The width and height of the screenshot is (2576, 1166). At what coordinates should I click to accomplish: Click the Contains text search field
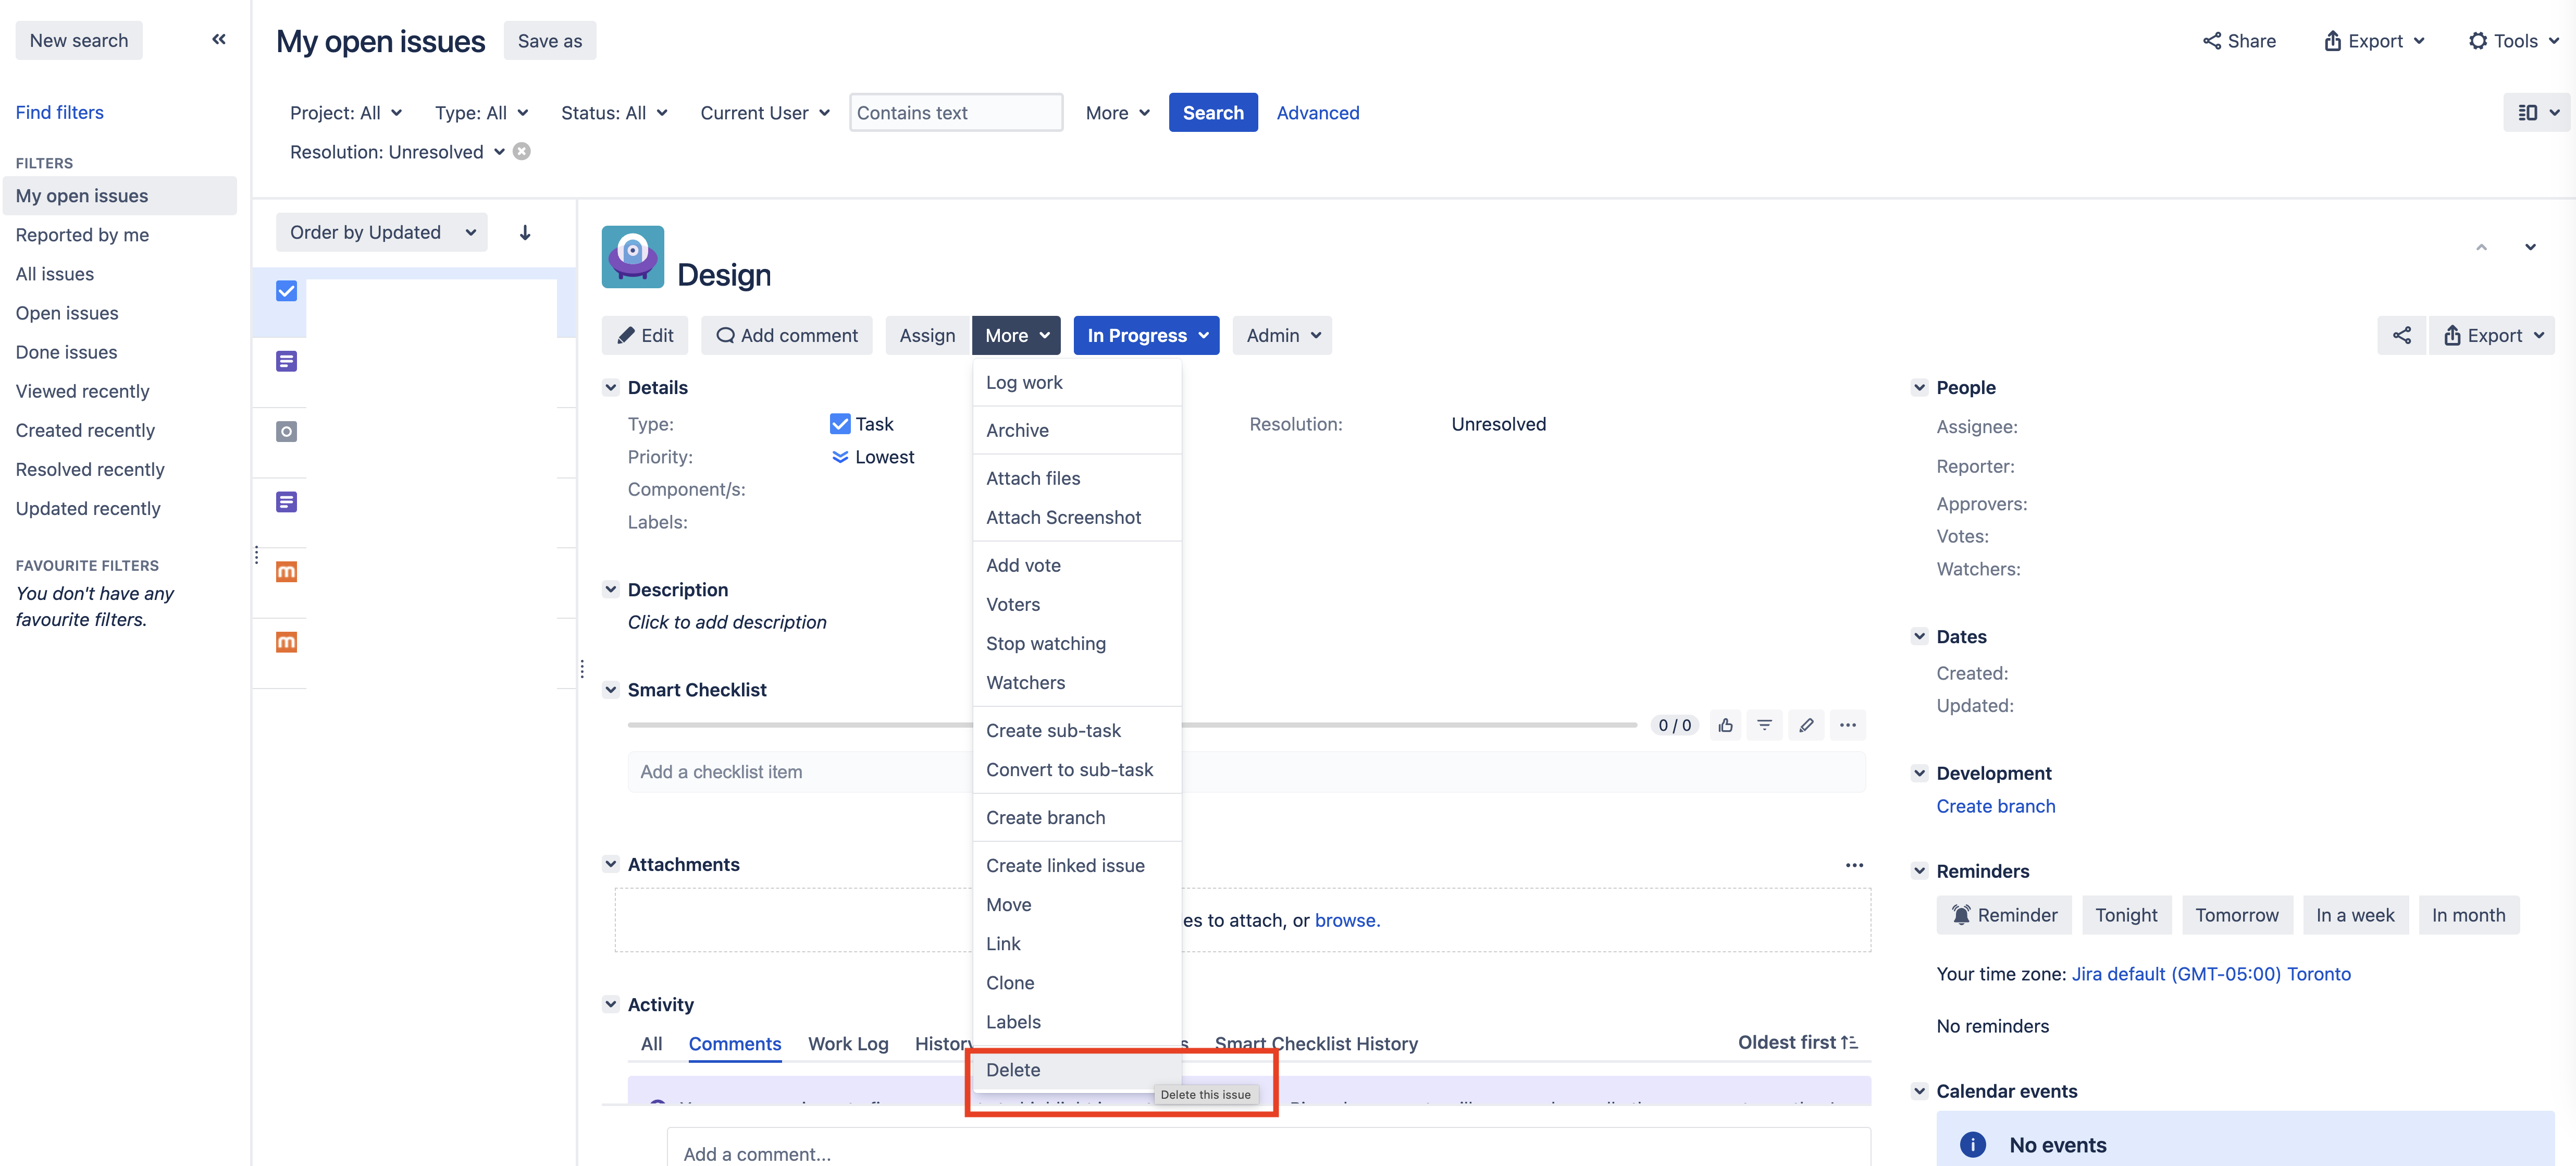coord(956,113)
